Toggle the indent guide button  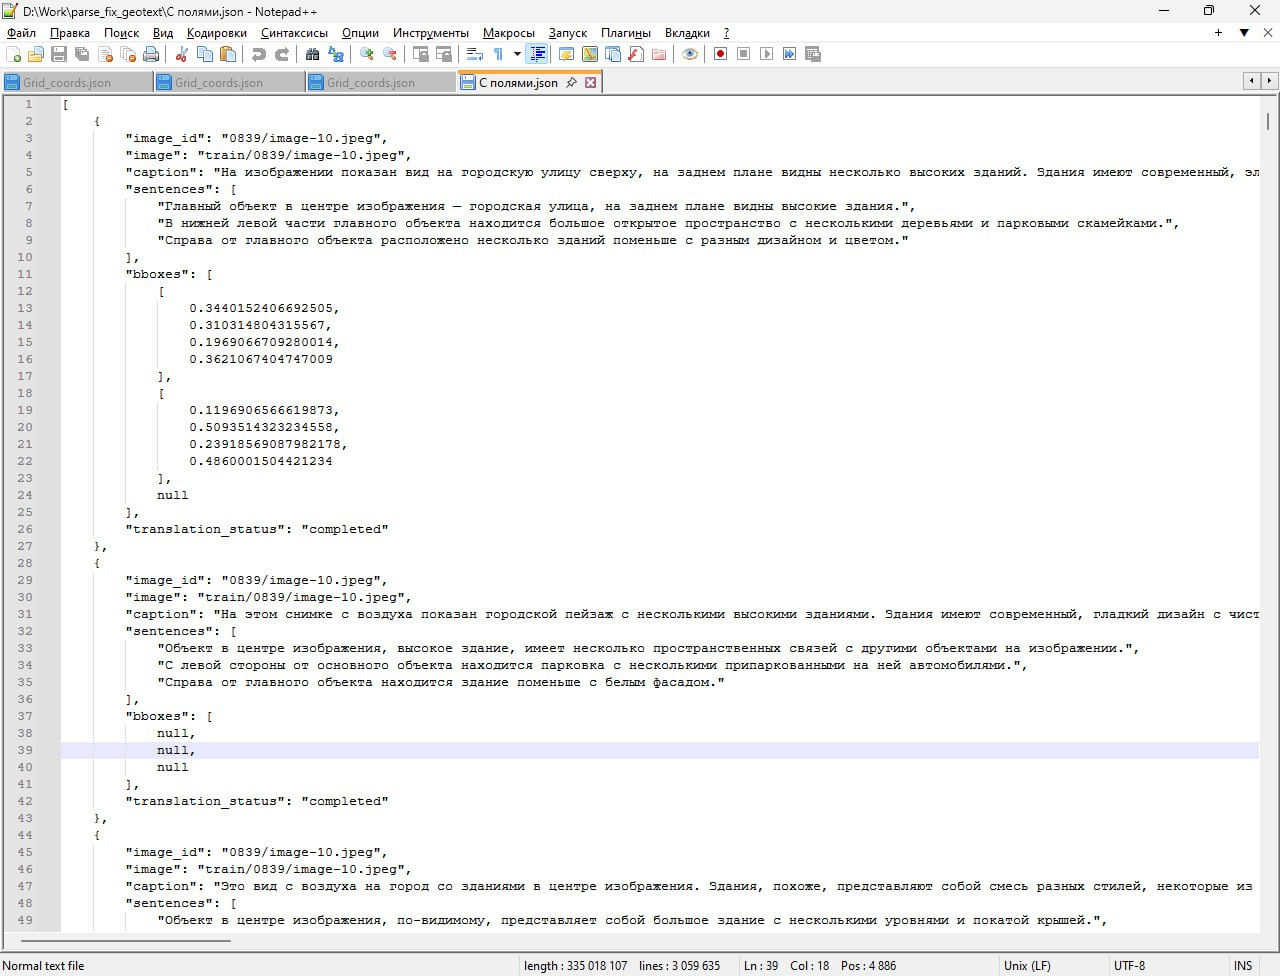coord(538,54)
